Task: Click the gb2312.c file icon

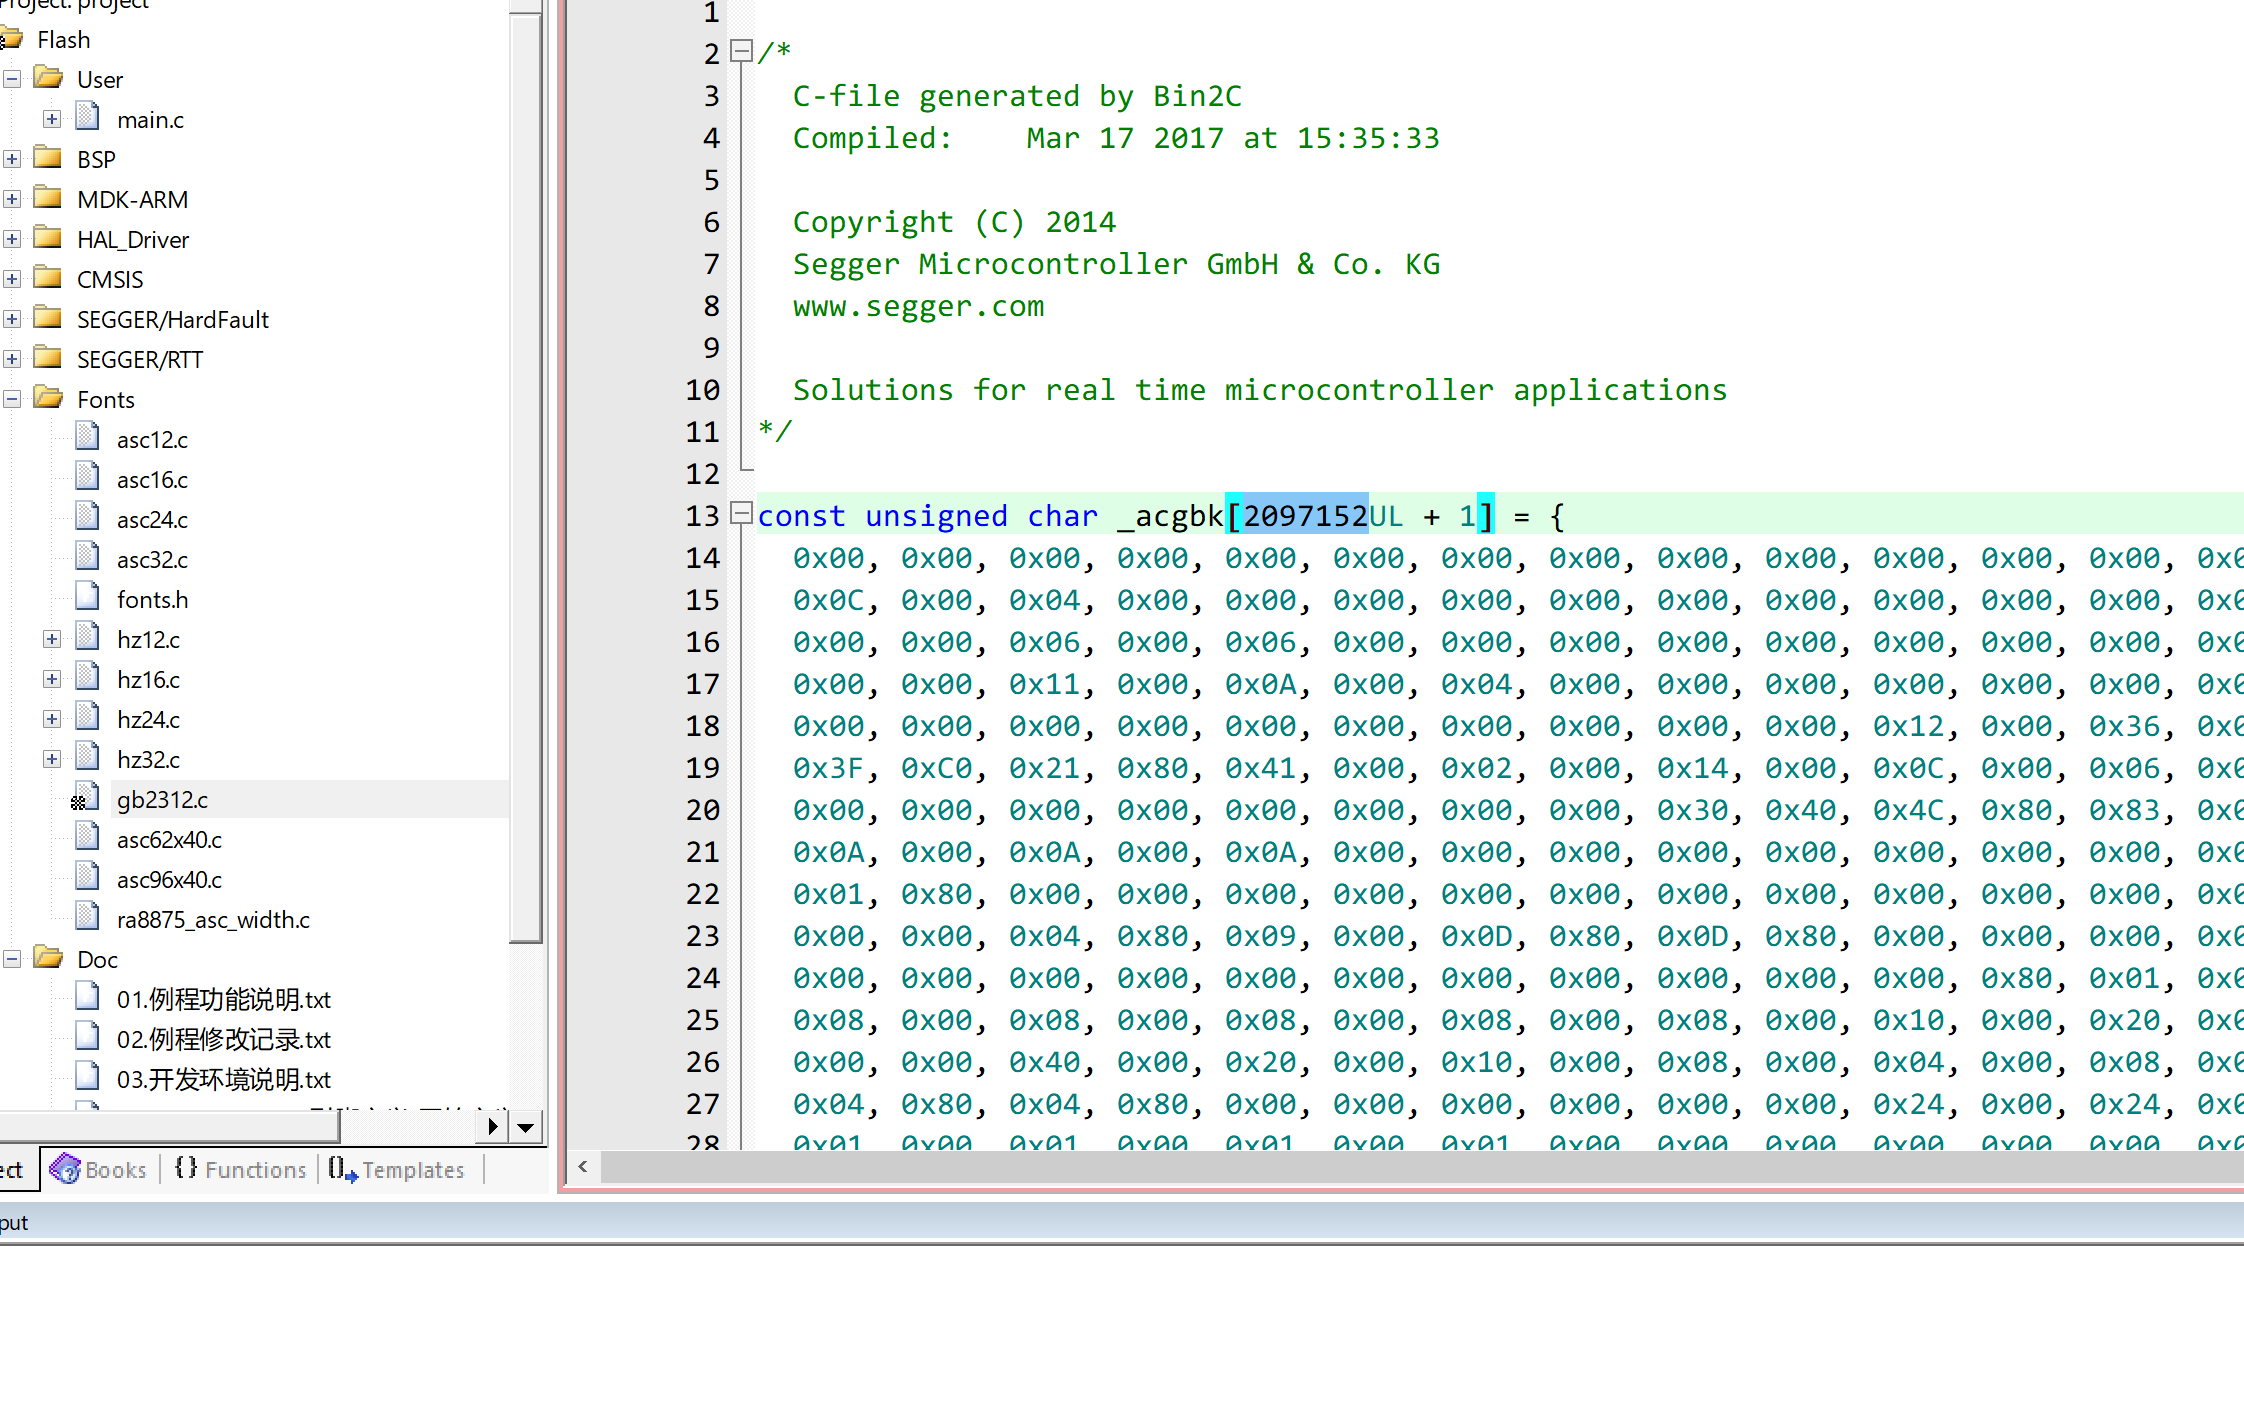Action: point(87,797)
